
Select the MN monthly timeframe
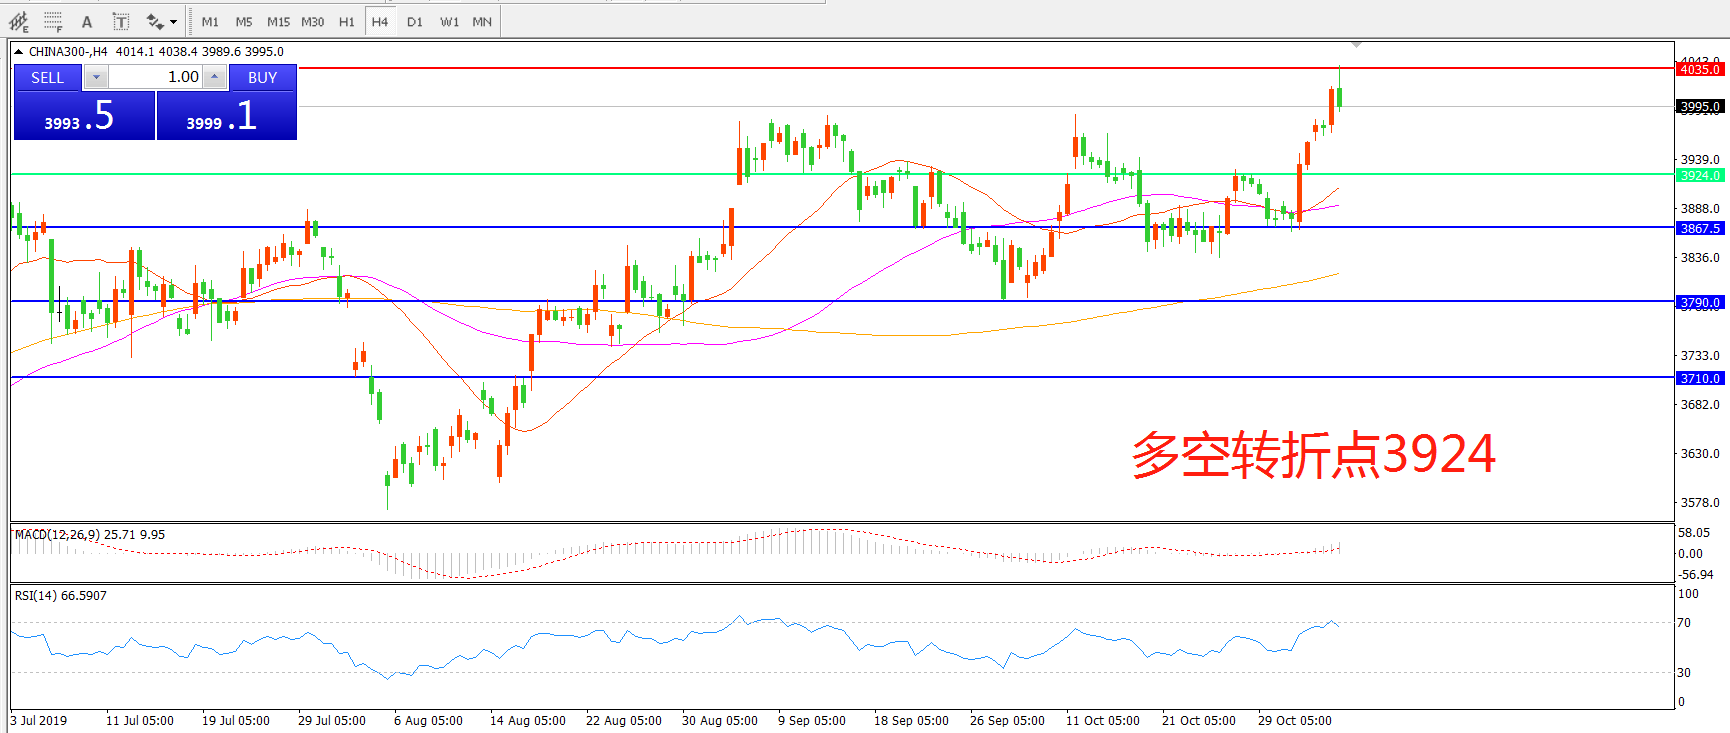(x=482, y=21)
